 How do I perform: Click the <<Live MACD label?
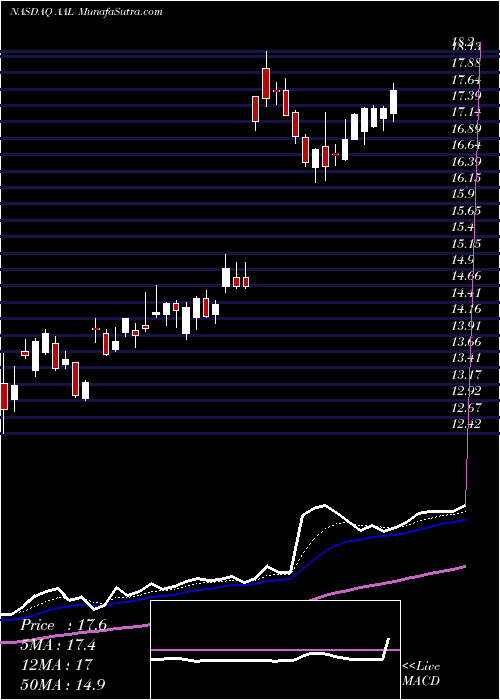click(x=421, y=673)
